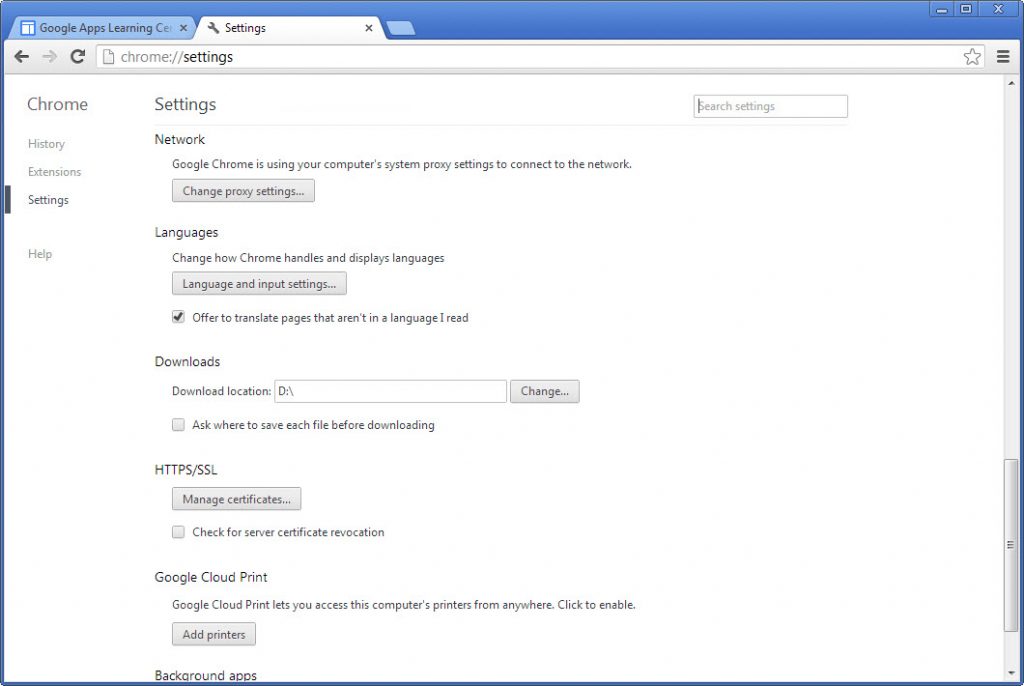Open the Chrome hamburger menu
This screenshot has height=686, width=1024.
(1003, 57)
